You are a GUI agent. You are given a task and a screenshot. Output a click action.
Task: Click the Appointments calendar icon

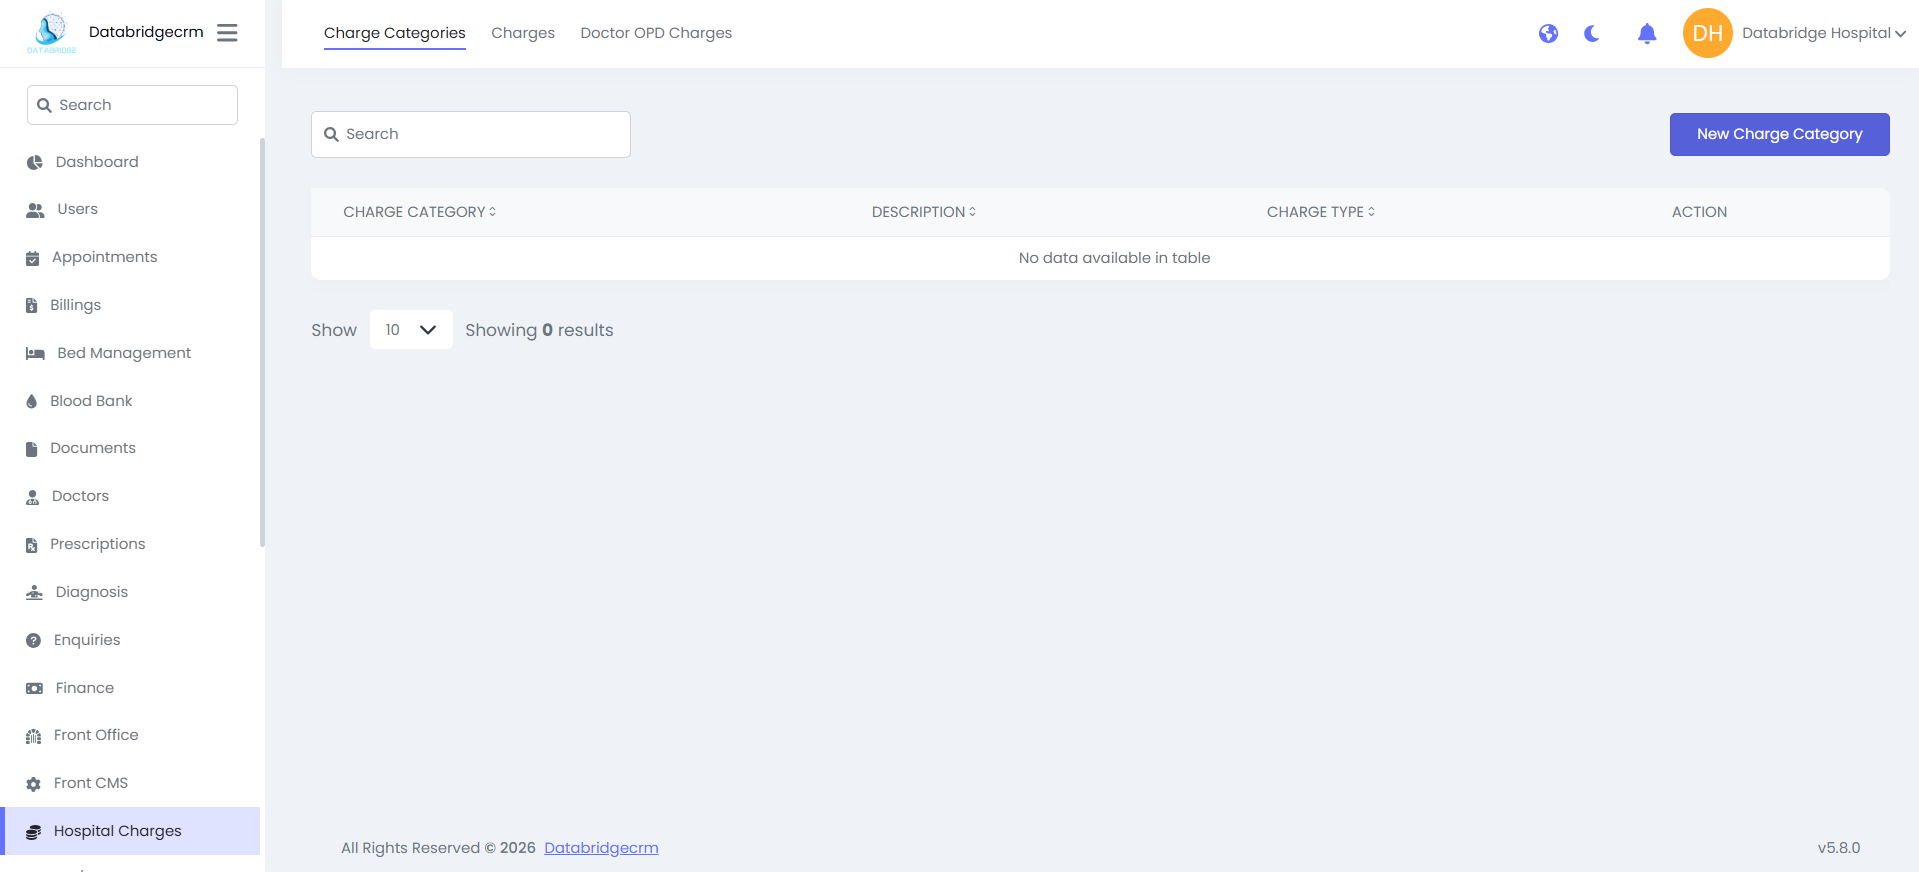click(32, 258)
